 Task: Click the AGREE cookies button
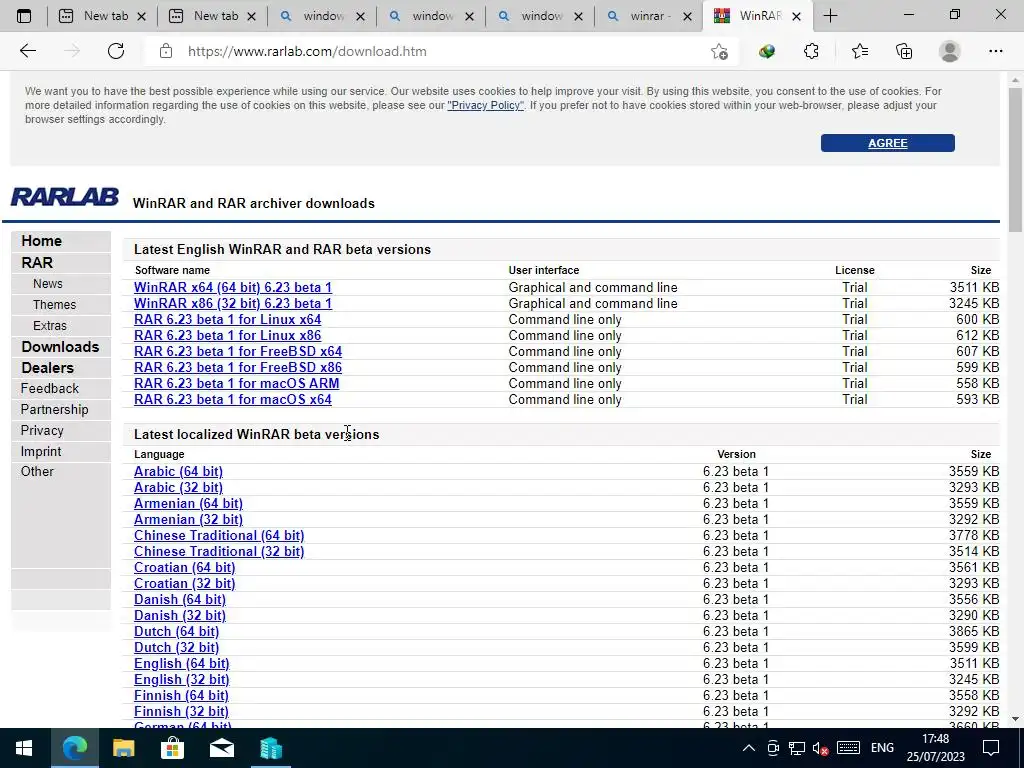tap(888, 143)
